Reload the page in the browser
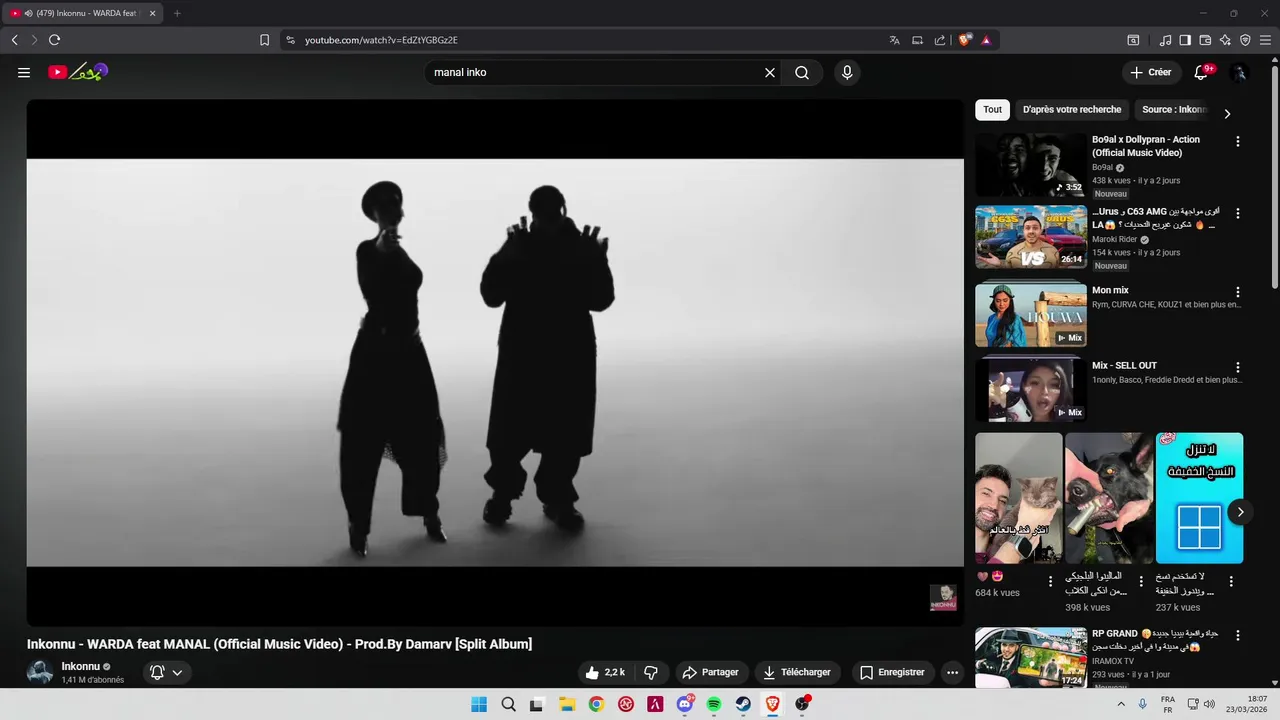 tap(54, 40)
